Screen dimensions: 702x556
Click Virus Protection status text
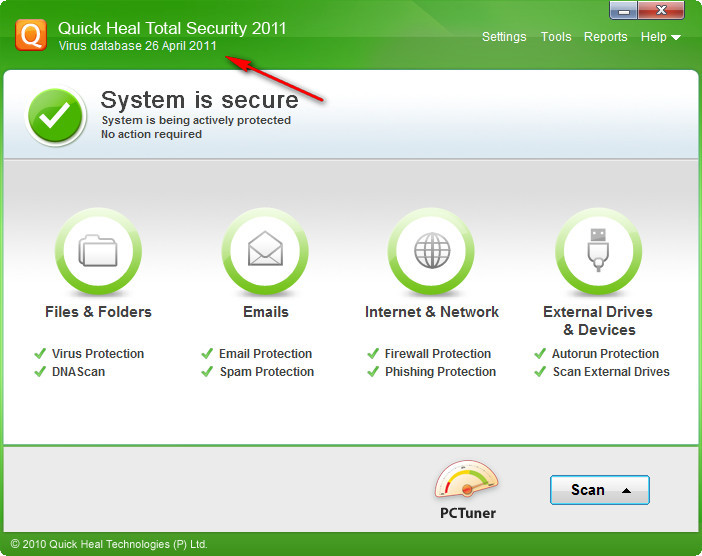pyautogui.click(x=98, y=354)
